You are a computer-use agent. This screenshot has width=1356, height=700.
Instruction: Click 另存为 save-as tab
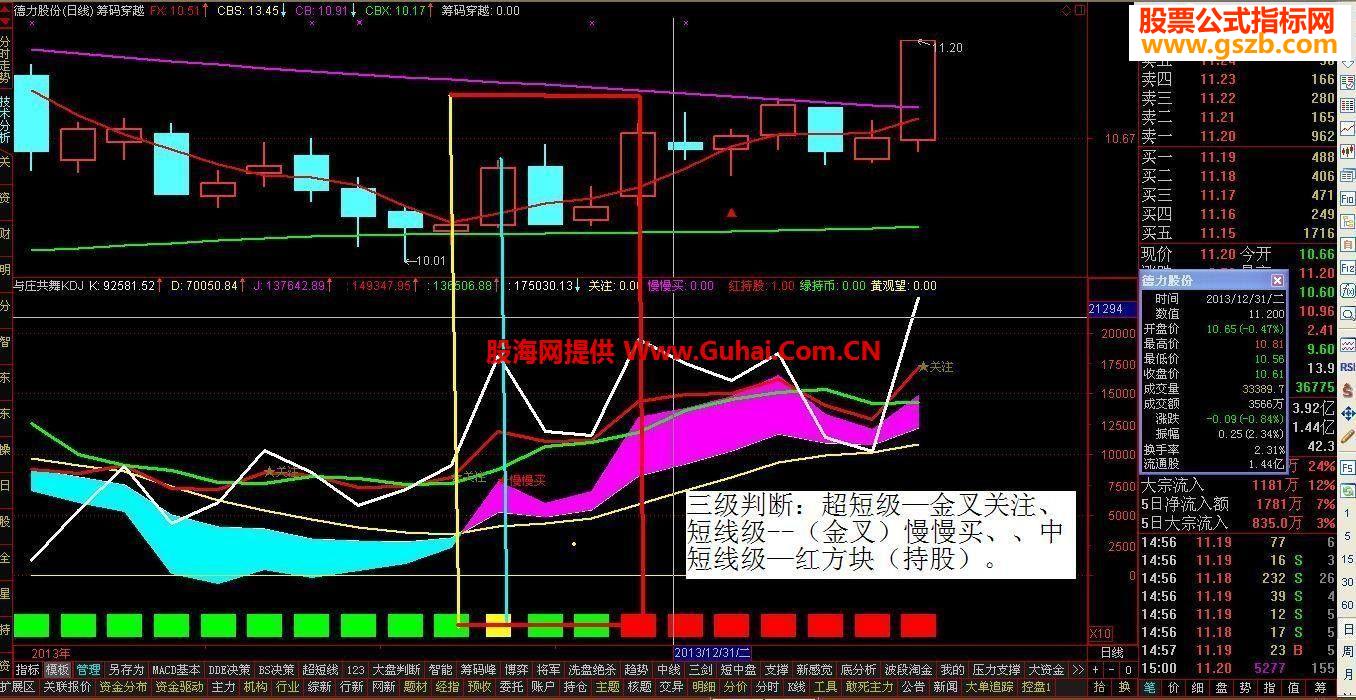(126, 670)
